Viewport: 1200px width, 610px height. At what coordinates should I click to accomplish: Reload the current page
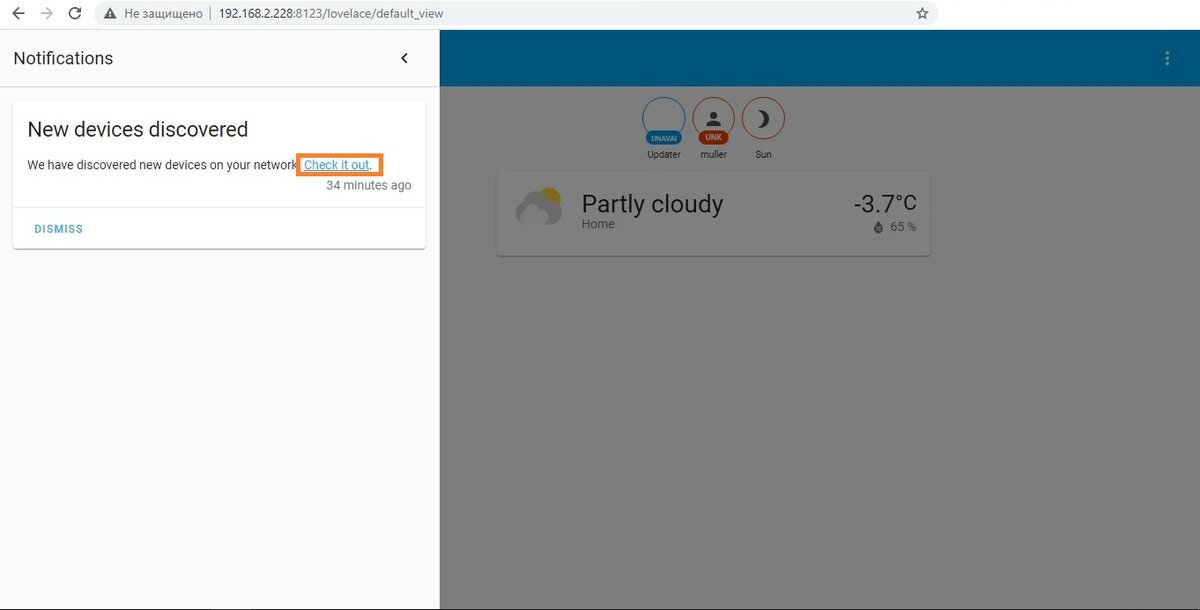75,14
